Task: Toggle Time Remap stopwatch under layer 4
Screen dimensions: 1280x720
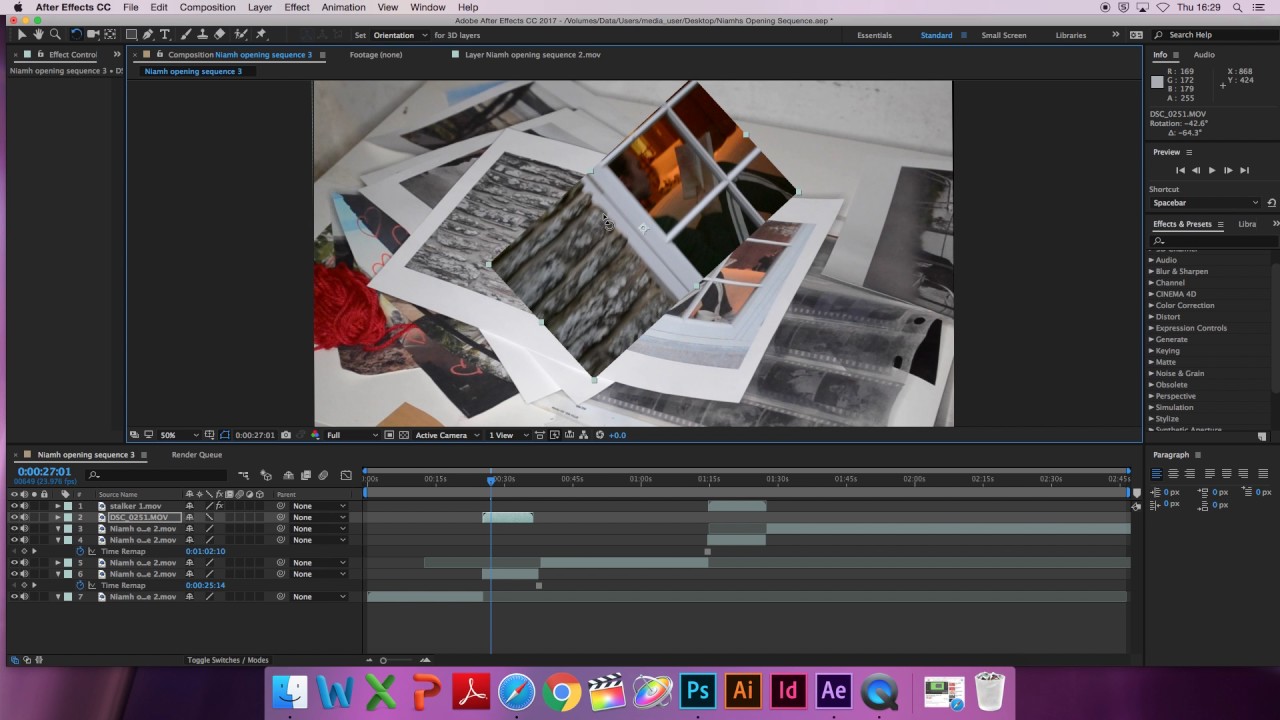Action: pyautogui.click(x=81, y=551)
